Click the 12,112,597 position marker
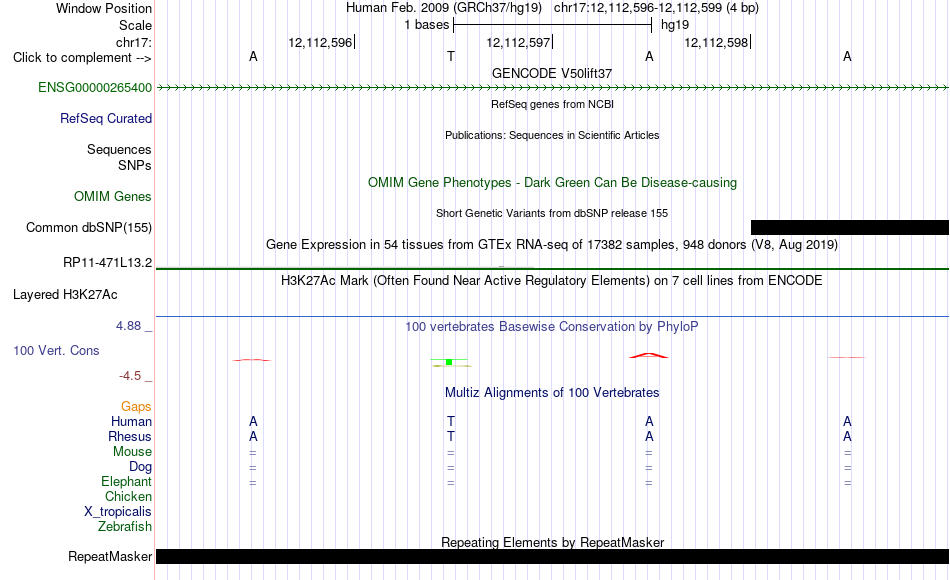950x580 pixels. 518,42
